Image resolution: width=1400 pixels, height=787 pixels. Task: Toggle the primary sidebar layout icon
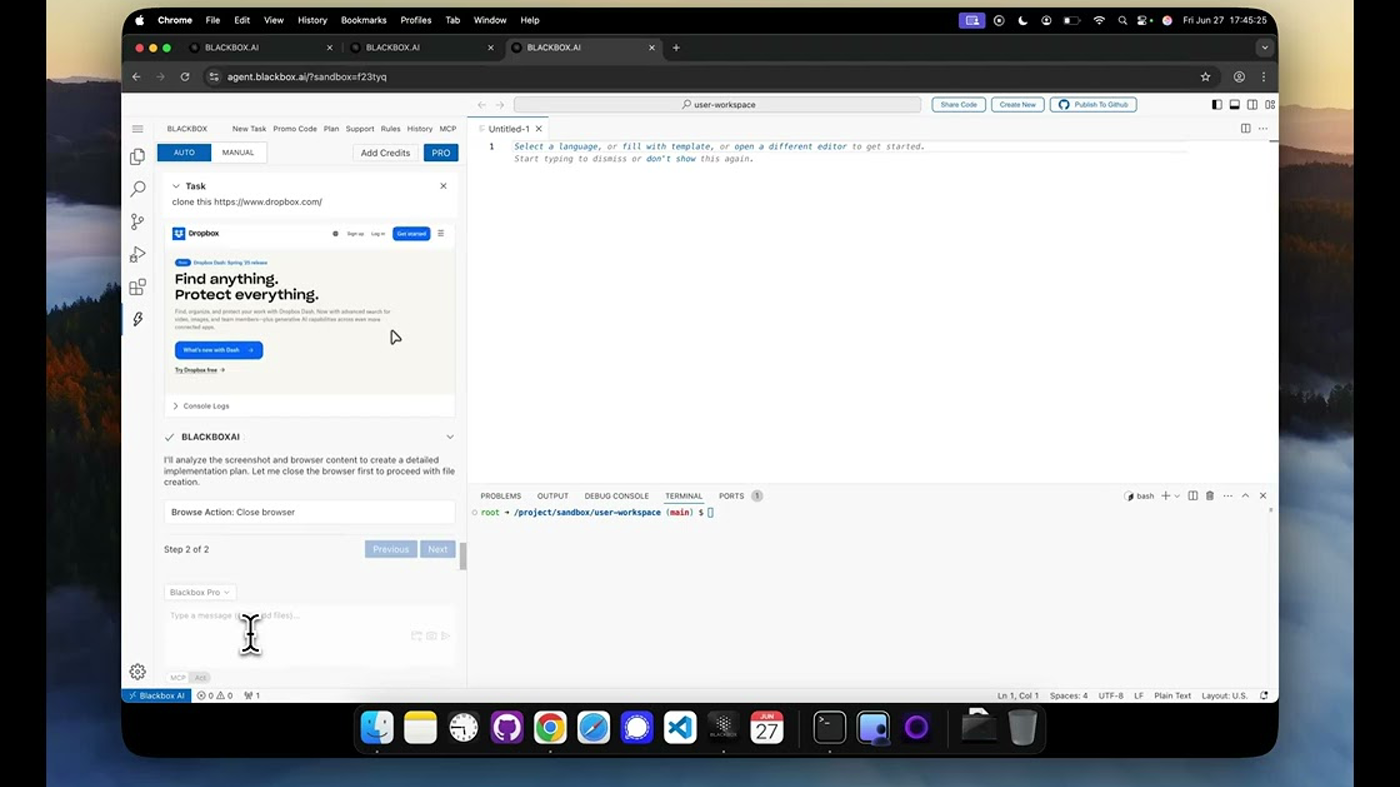pos(1217,105)
